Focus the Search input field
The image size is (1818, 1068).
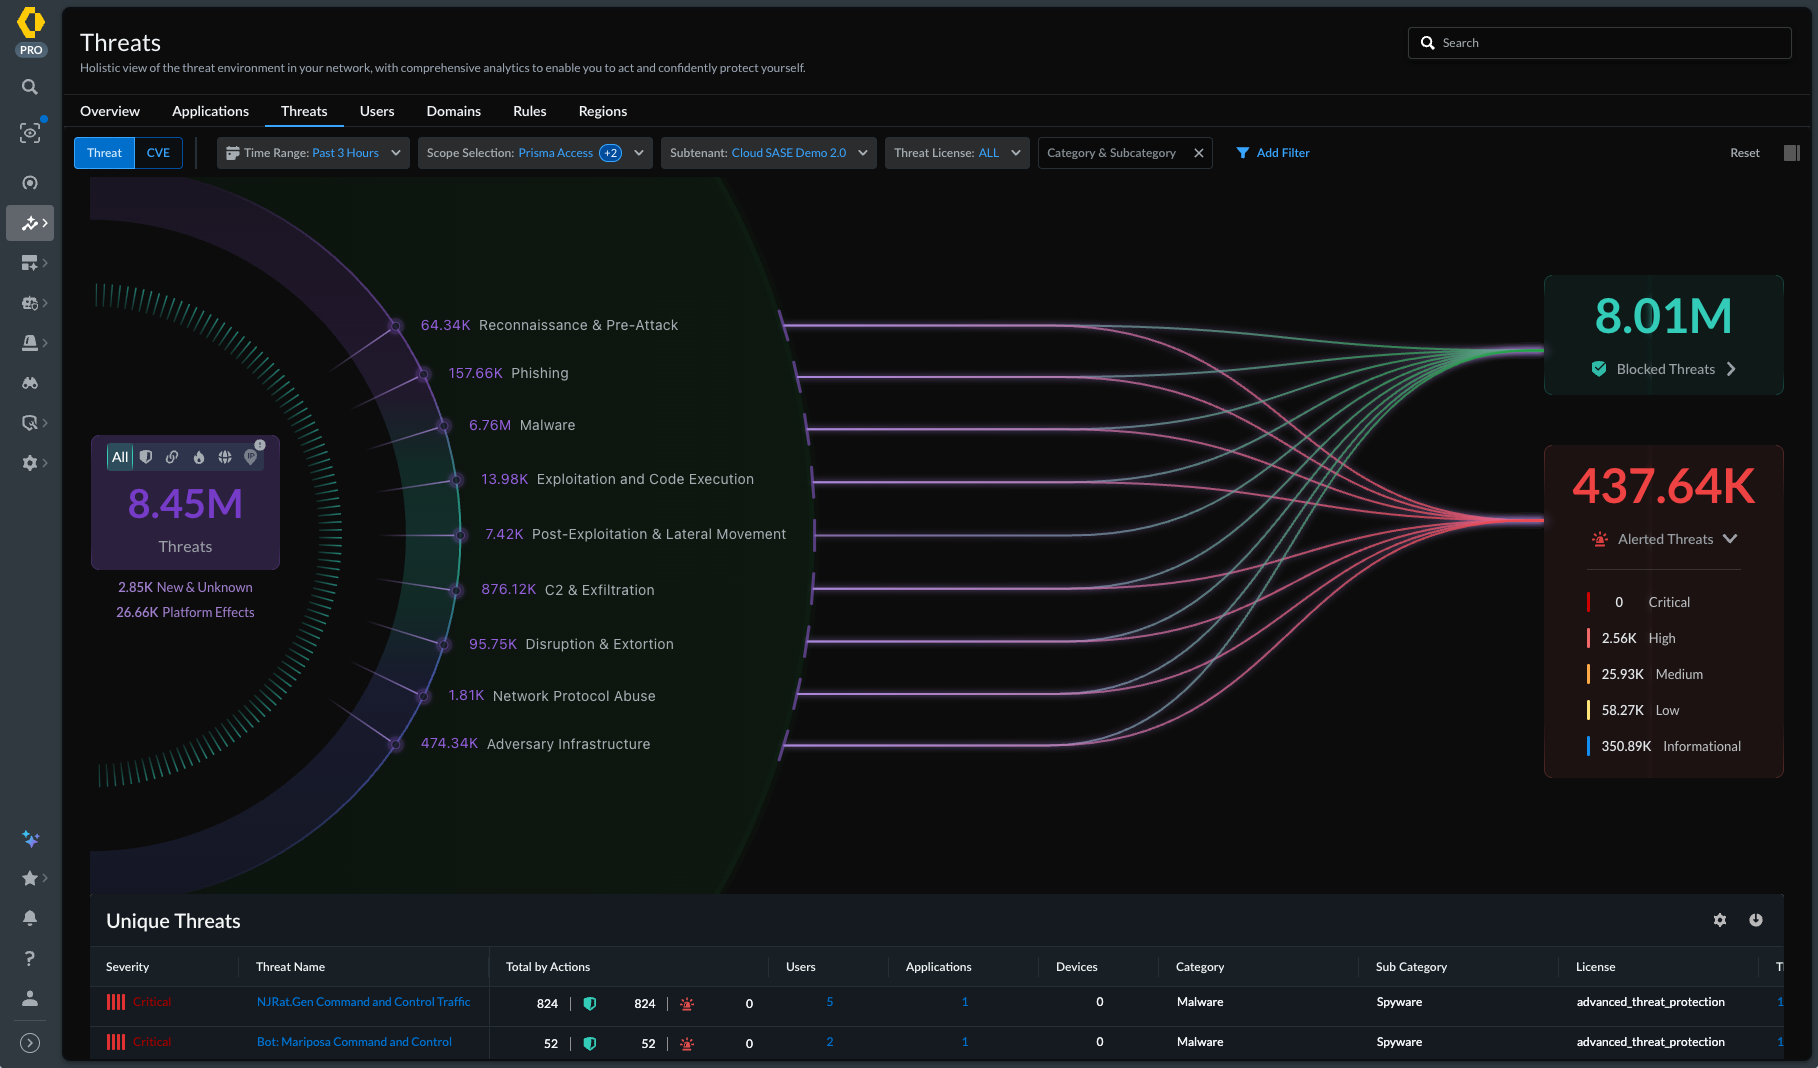(x=1599, y=43)
